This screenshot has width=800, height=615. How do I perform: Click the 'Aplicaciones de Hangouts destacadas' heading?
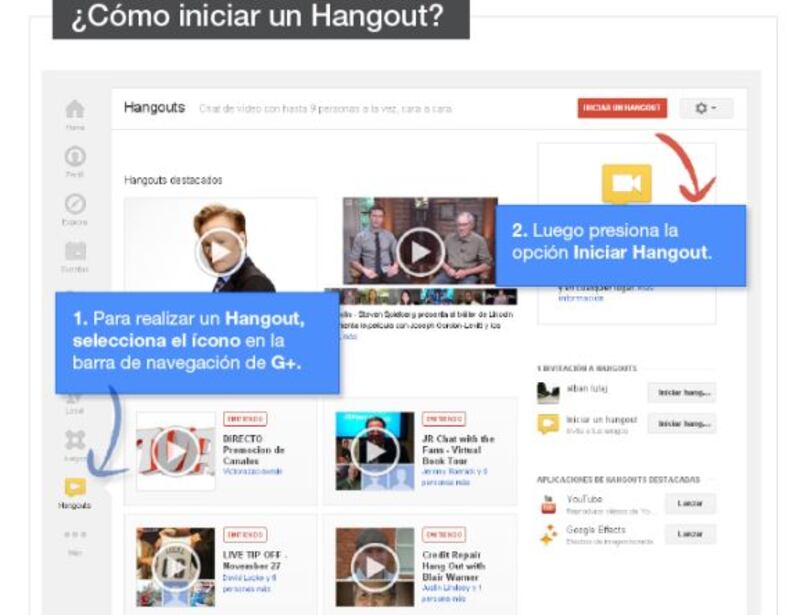618,480
